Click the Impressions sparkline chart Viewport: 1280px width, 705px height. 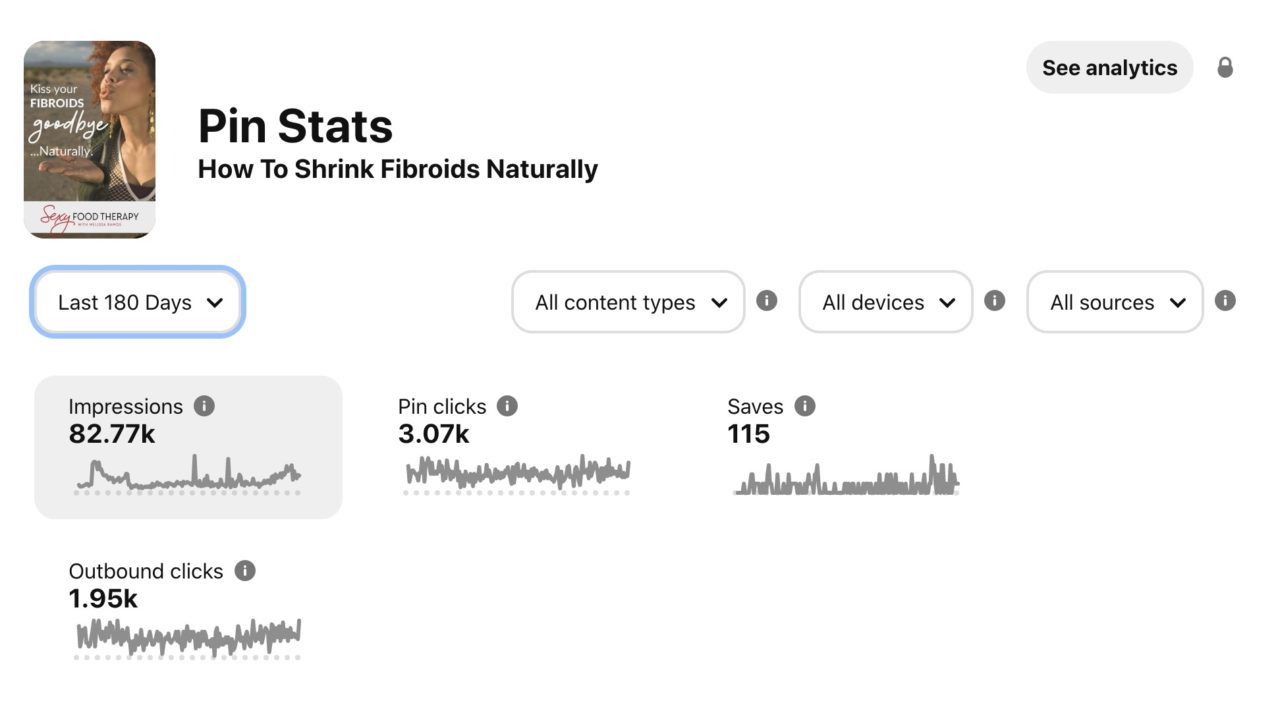pos(187,475)
